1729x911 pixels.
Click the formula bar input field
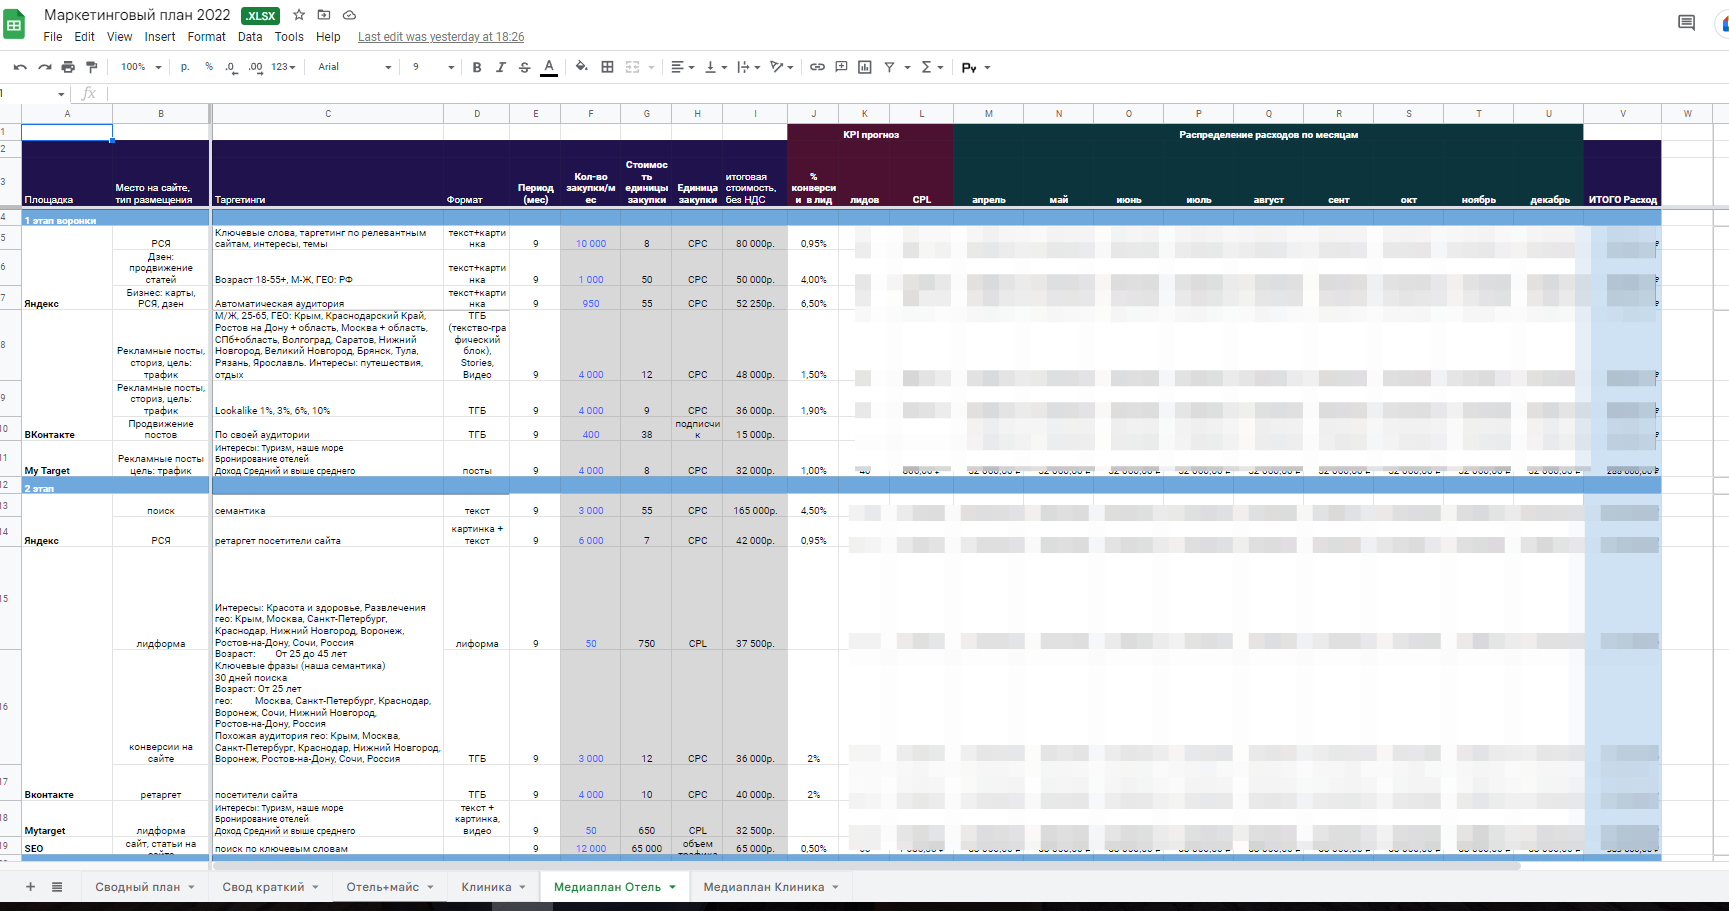(x=900, y=93)
